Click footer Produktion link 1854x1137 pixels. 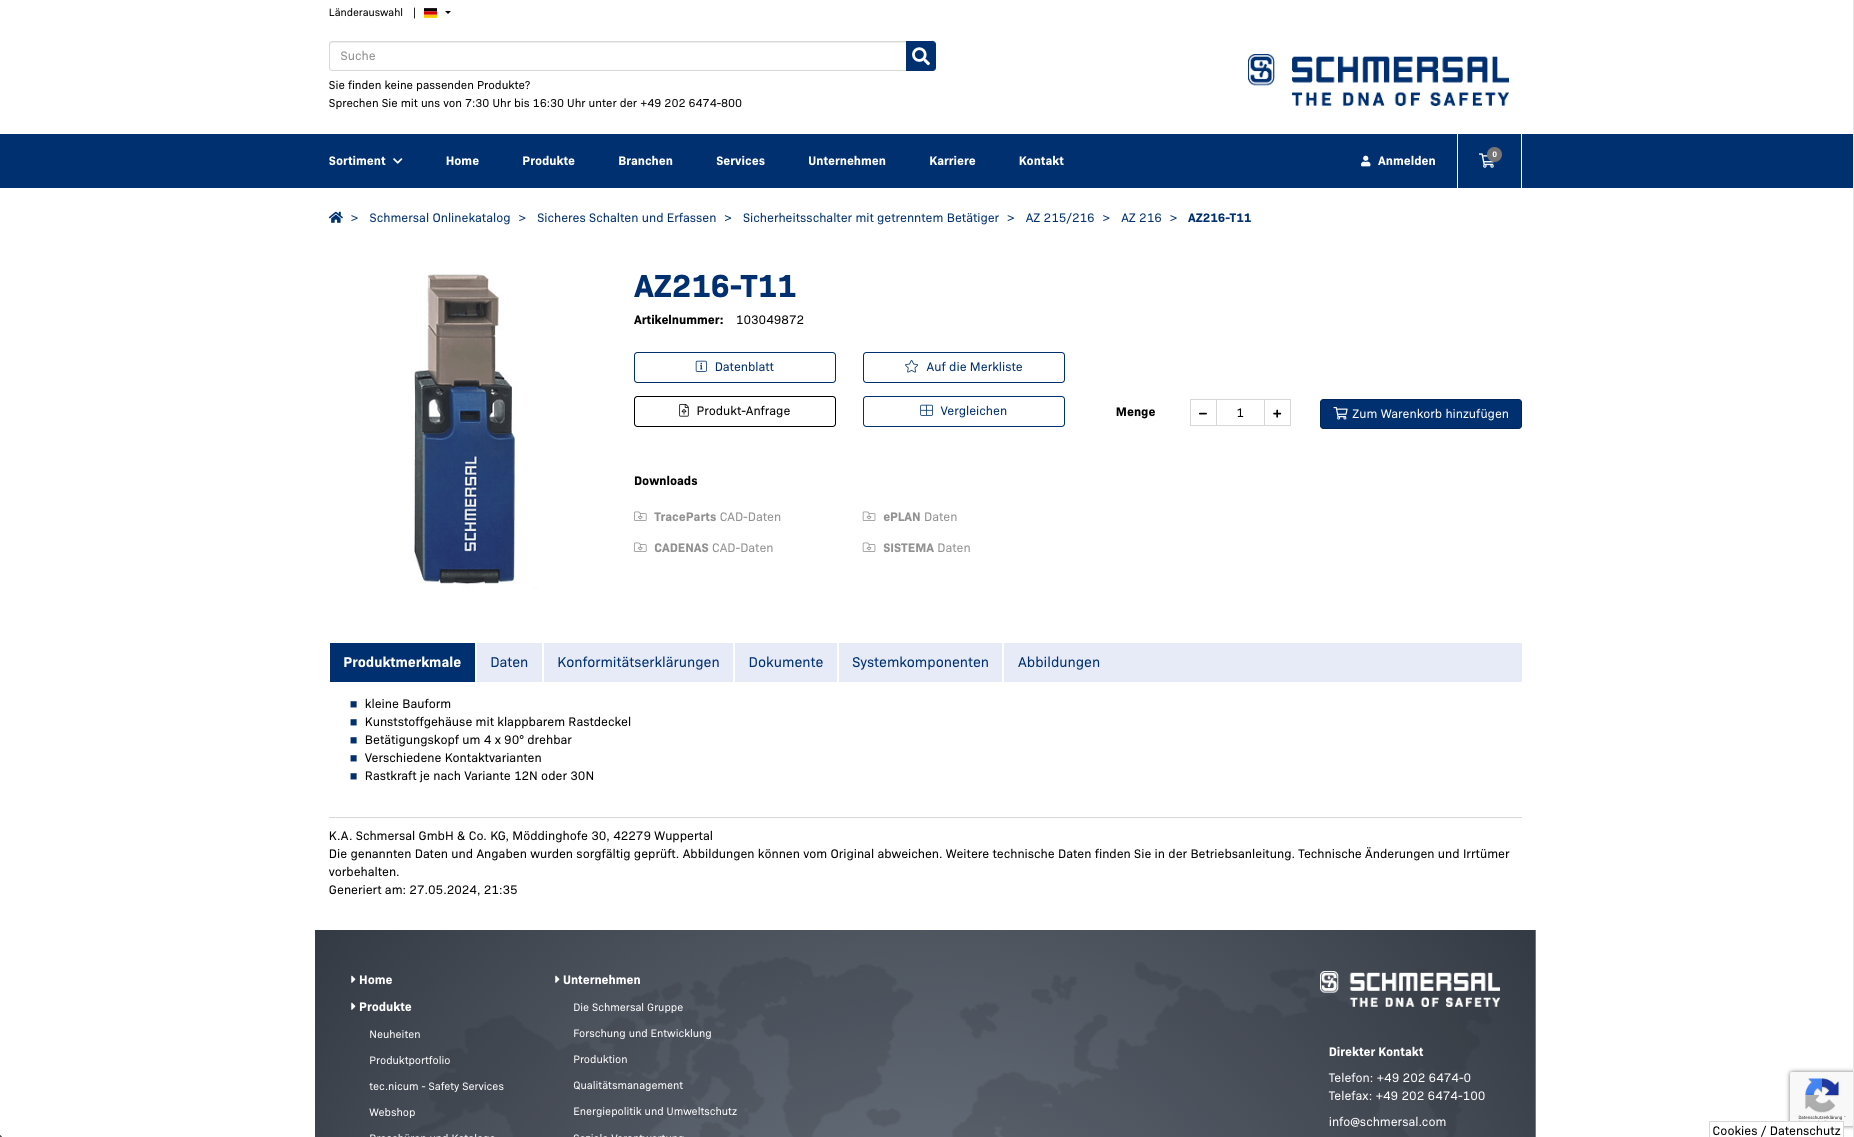(x=600, y=1060)
